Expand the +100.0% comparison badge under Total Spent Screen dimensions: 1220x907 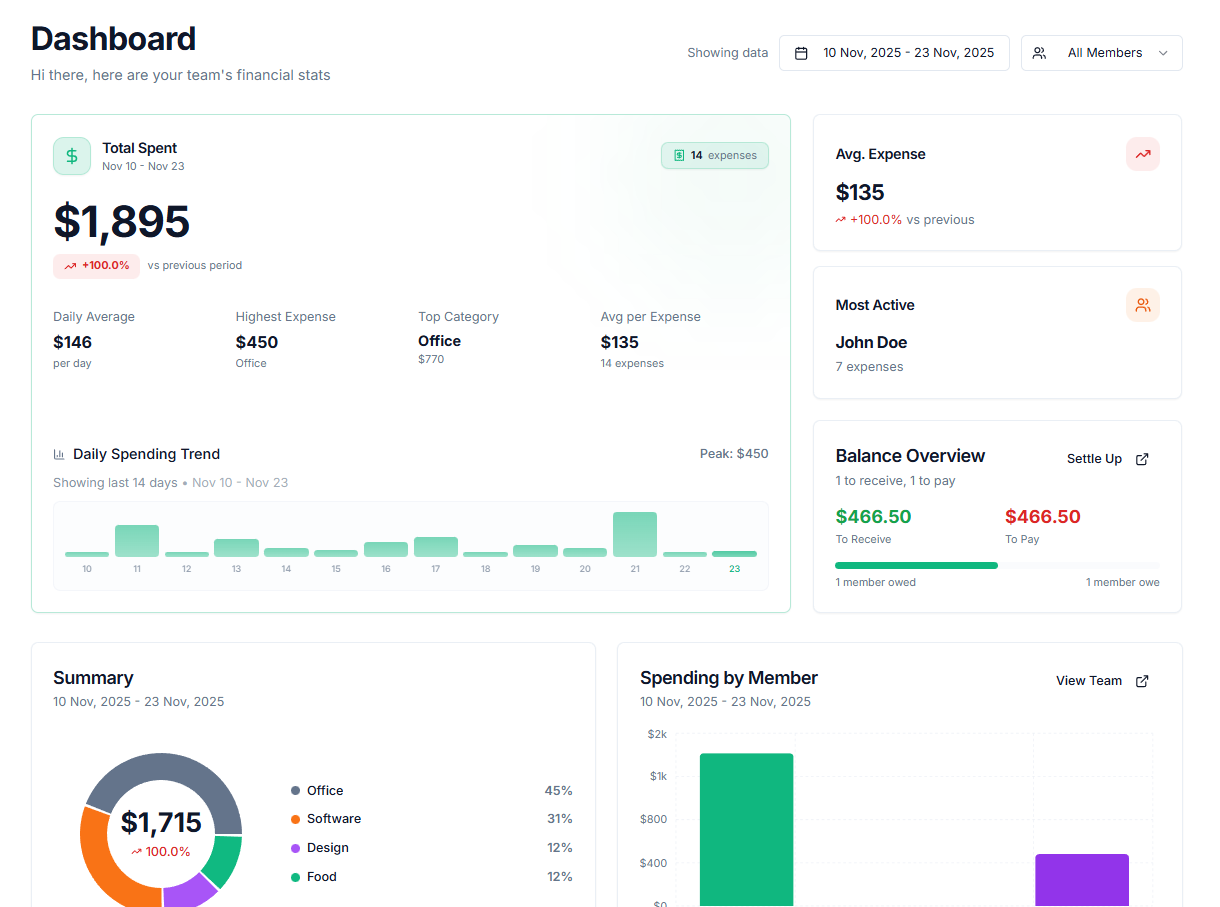tap(96, 265)
